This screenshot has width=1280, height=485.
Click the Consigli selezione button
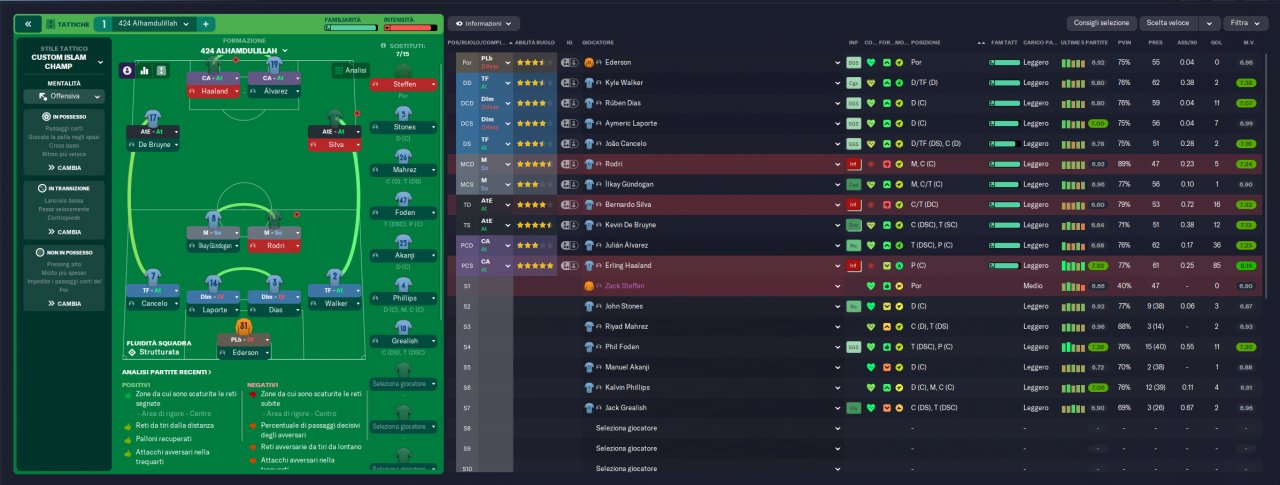click(x=1100, y=23)
